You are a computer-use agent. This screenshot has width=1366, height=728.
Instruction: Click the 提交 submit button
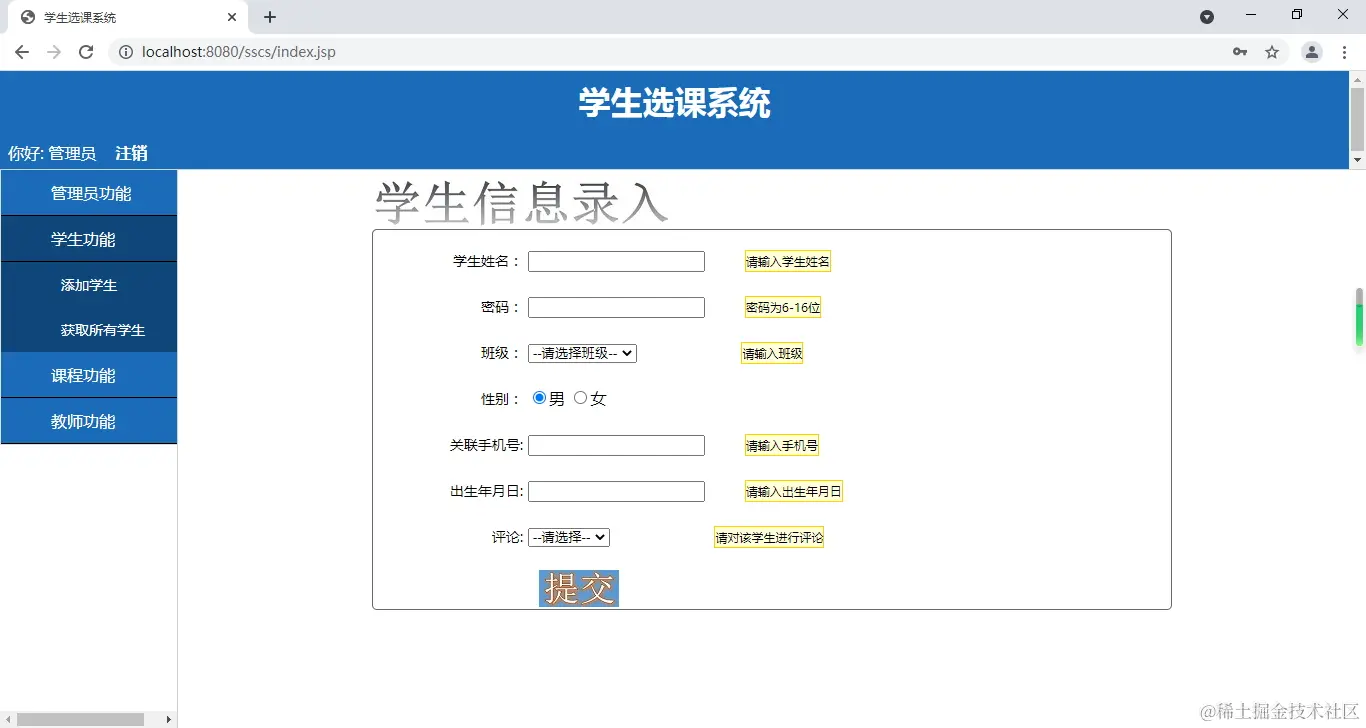point(578,588)
